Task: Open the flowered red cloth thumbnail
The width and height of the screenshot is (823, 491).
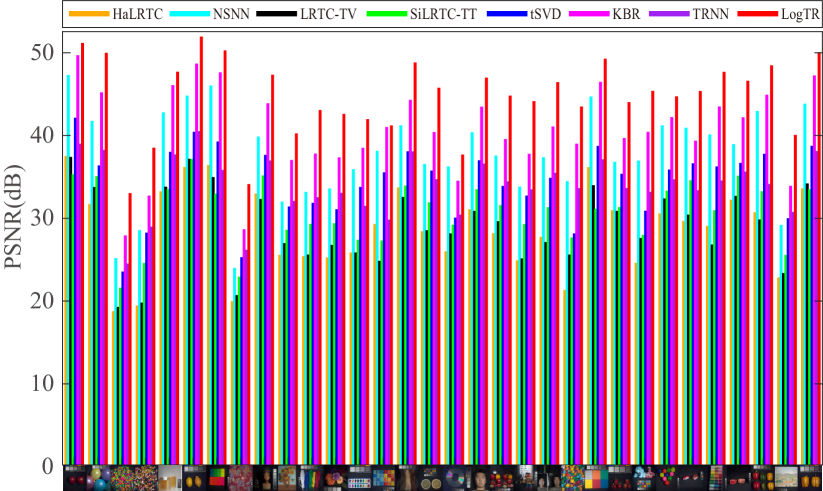Action: (241, 478)
